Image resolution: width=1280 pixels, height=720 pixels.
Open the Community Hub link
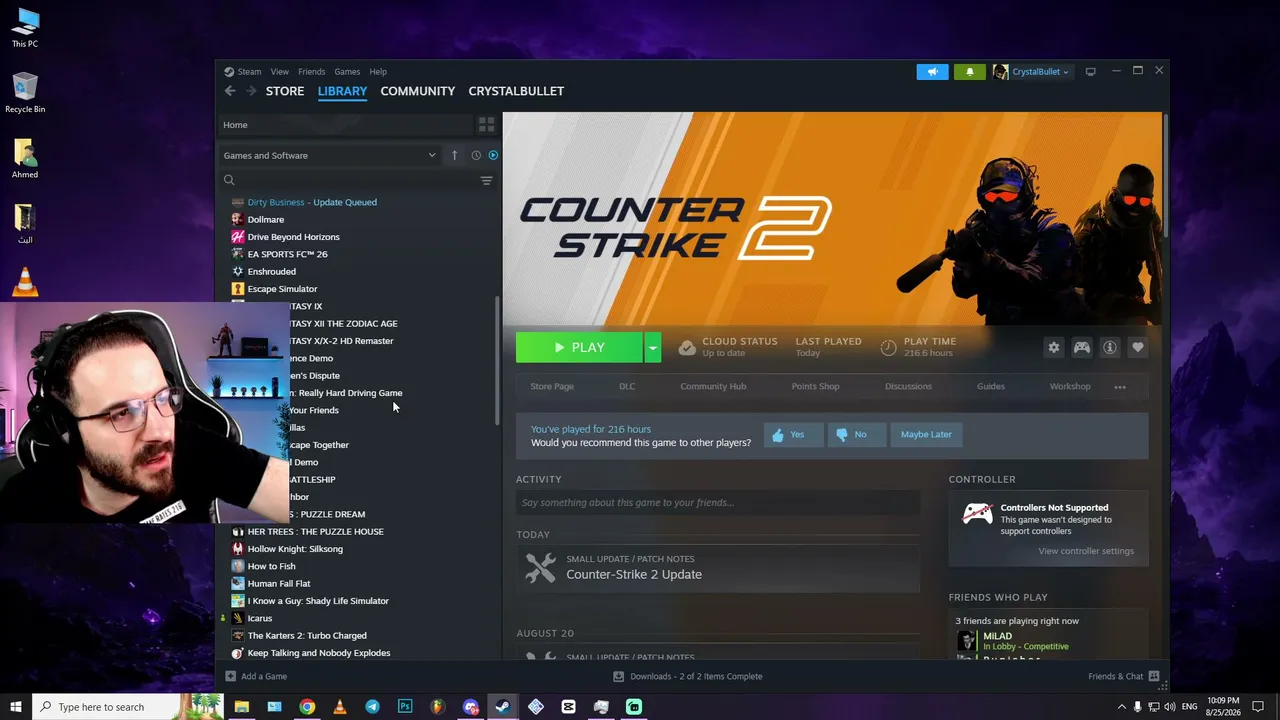click(x=713, y=387)
